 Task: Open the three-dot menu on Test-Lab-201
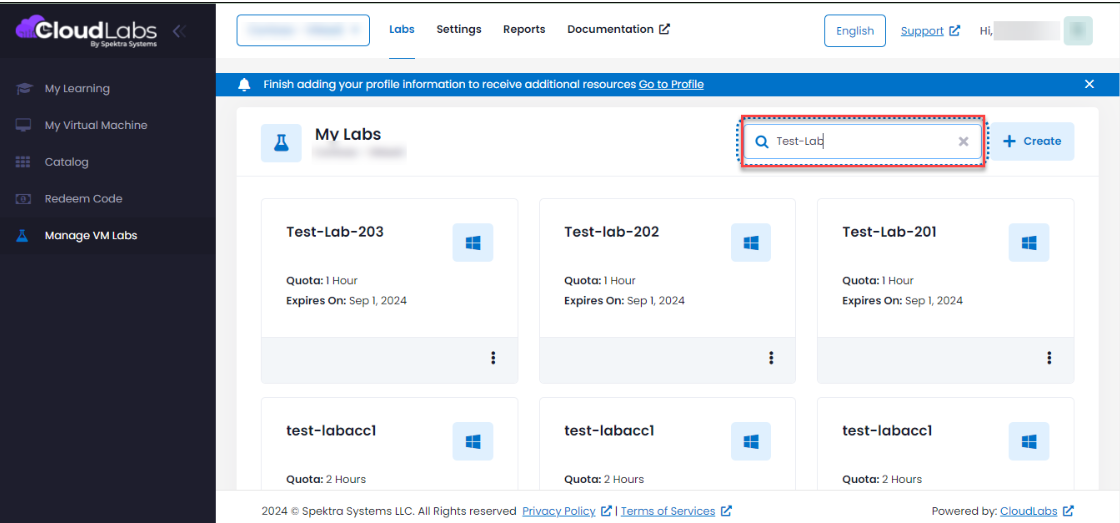pos(1049,358)
